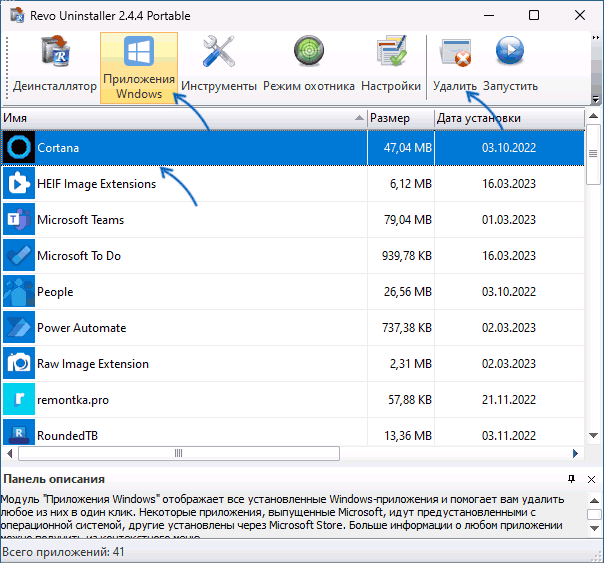Select Приложения Windows toolbar button

tap(139, 68)
